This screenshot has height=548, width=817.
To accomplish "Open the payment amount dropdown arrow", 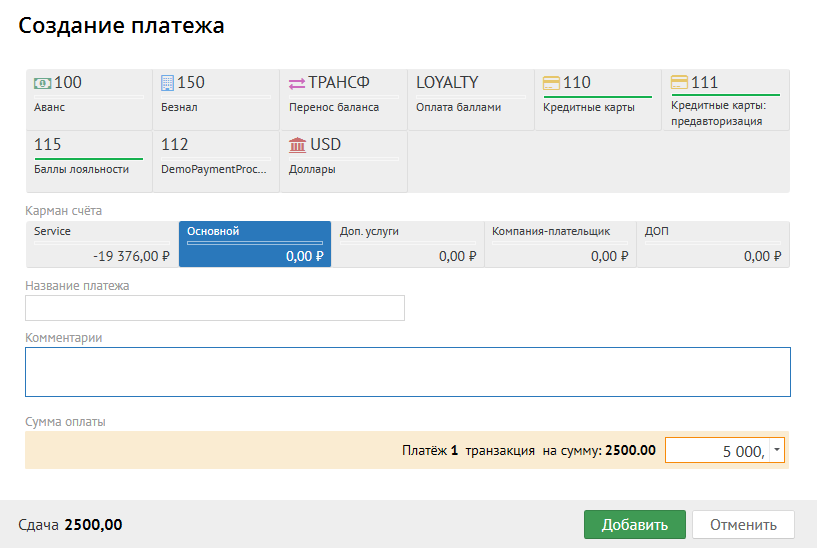I will [x=777, y=450].
